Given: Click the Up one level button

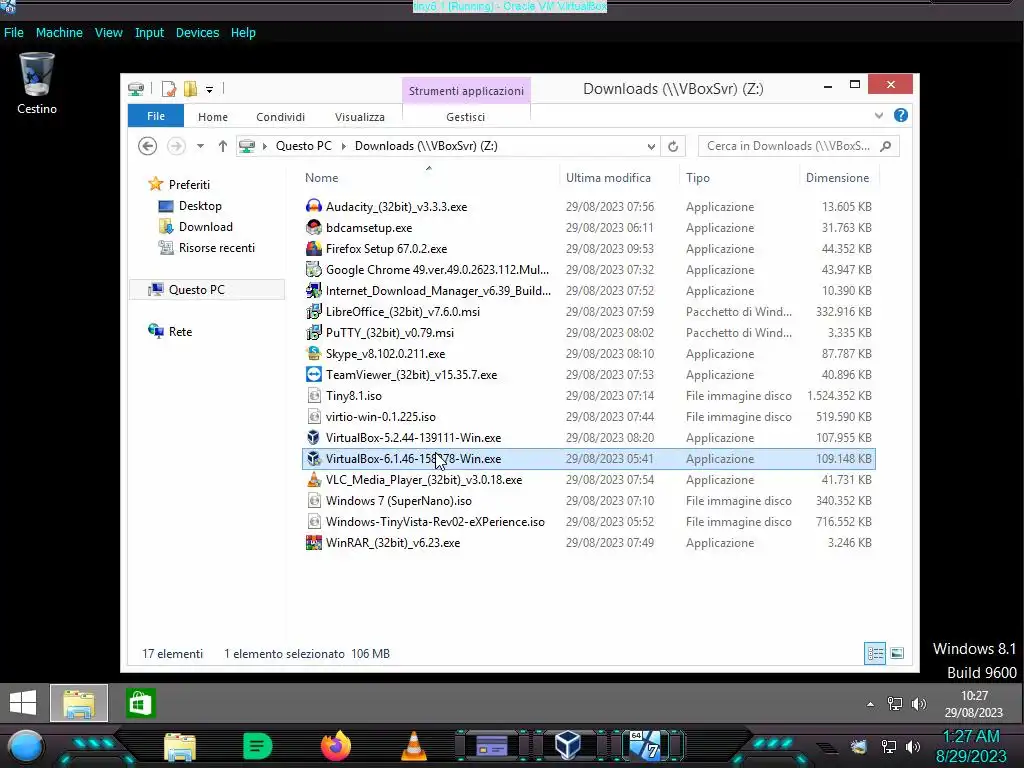Looking at the screenshot, I should (x=223, y=146).
